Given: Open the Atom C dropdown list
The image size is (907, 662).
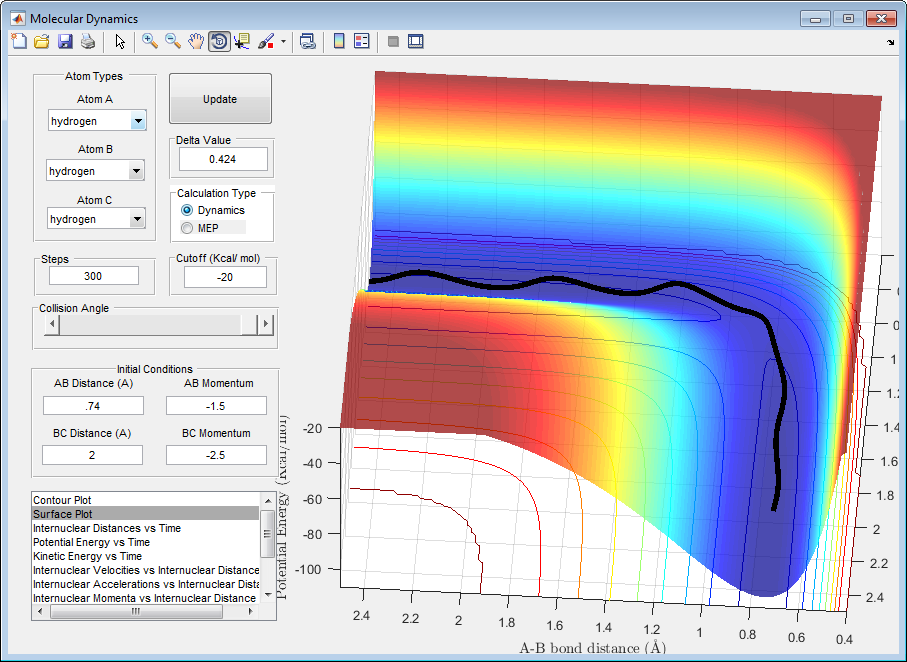Looking at the screenshot, I should point(138,219).
